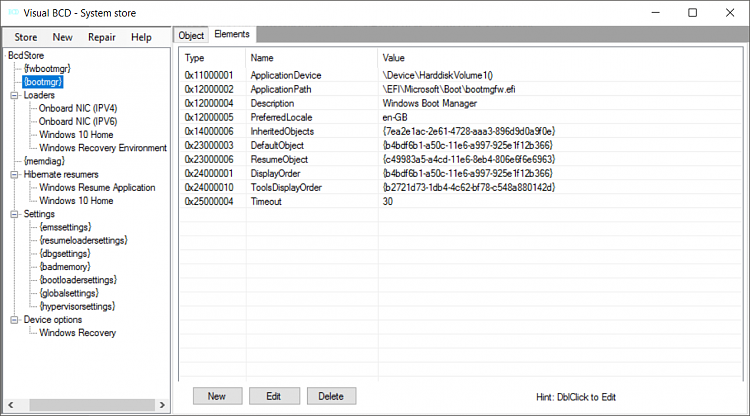Select the {bootloadersettings} item
The width and height of the screenshot is (750, 416).
click(x=78, y=280)
